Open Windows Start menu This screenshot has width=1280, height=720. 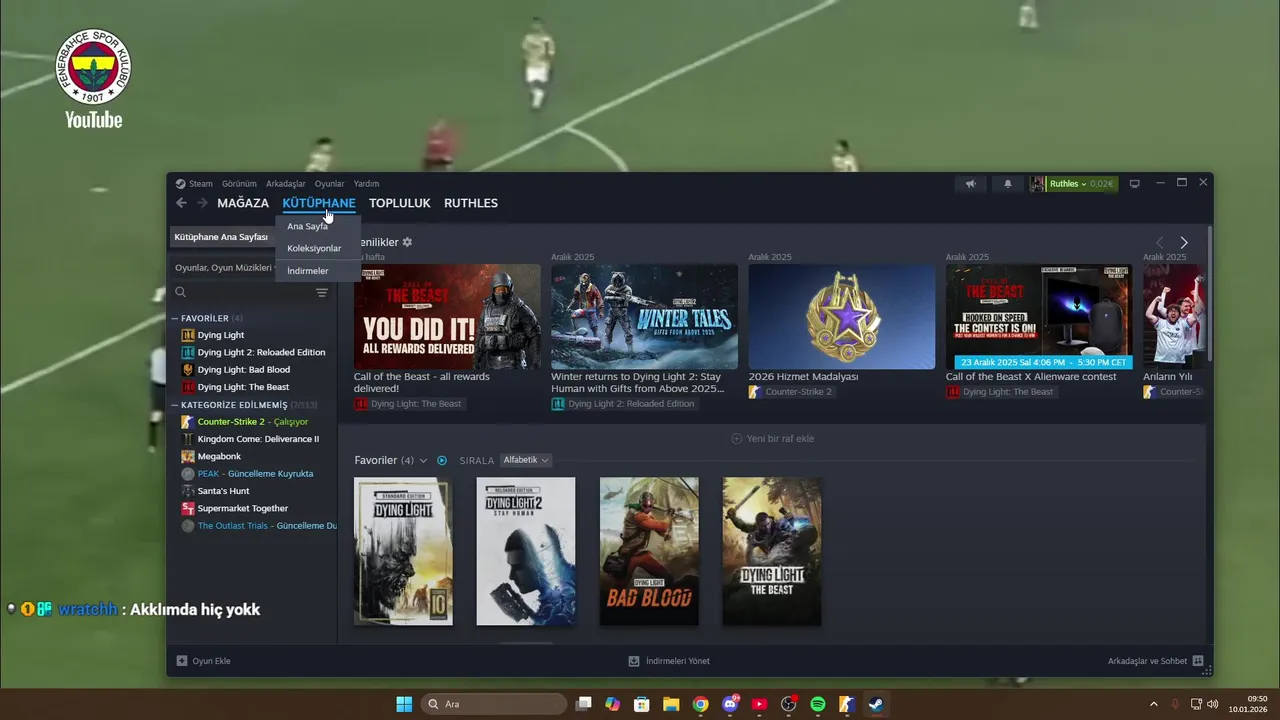pos(404,704)
